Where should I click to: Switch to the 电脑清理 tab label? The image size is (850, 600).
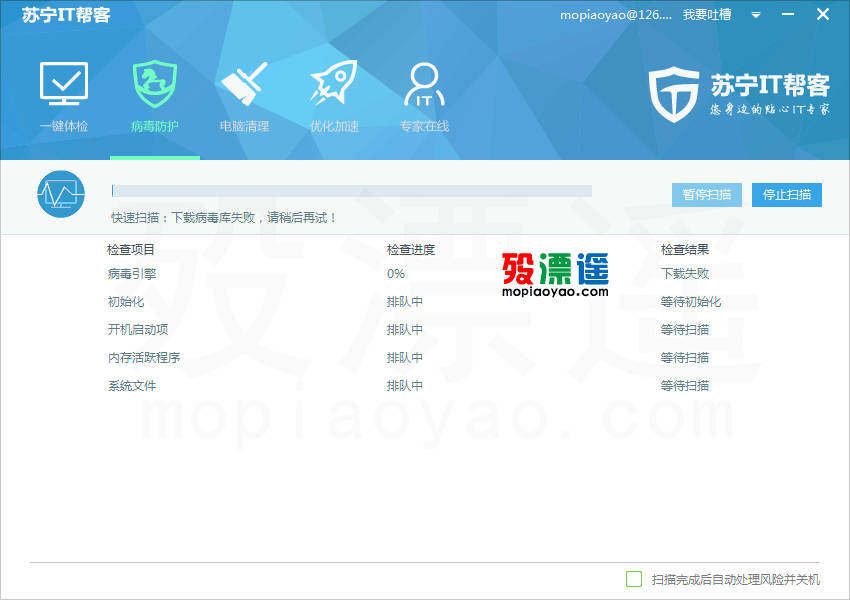pos(244,126)
